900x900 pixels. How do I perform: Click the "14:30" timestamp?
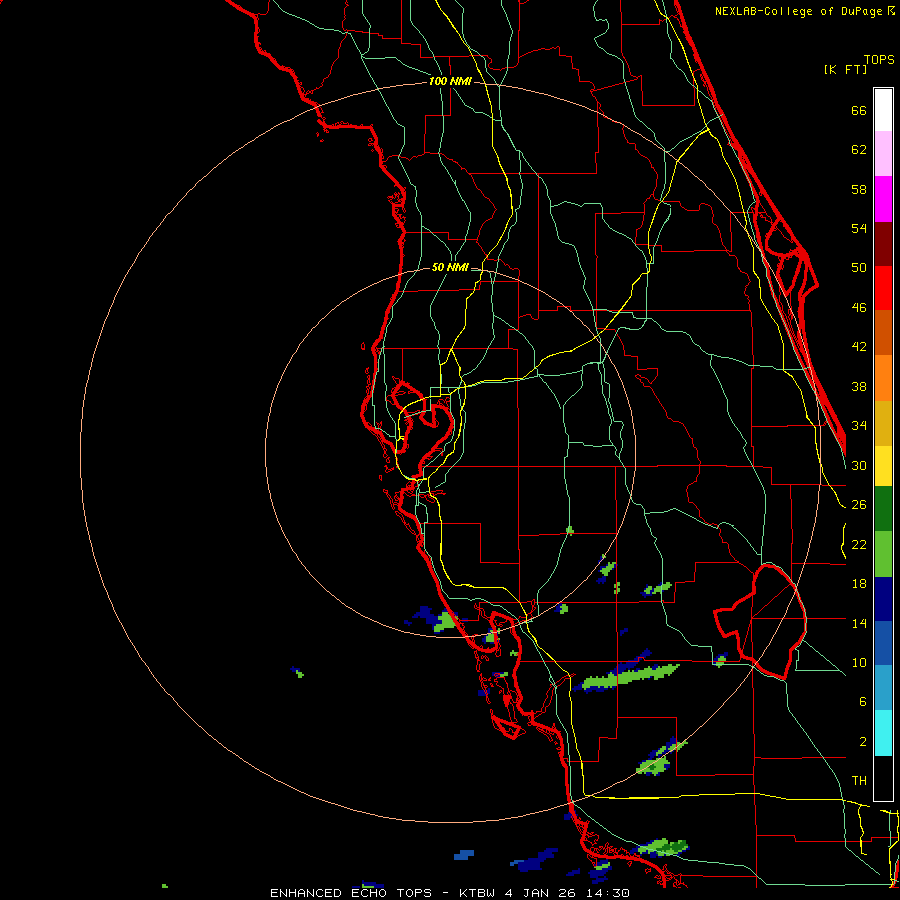608,893
